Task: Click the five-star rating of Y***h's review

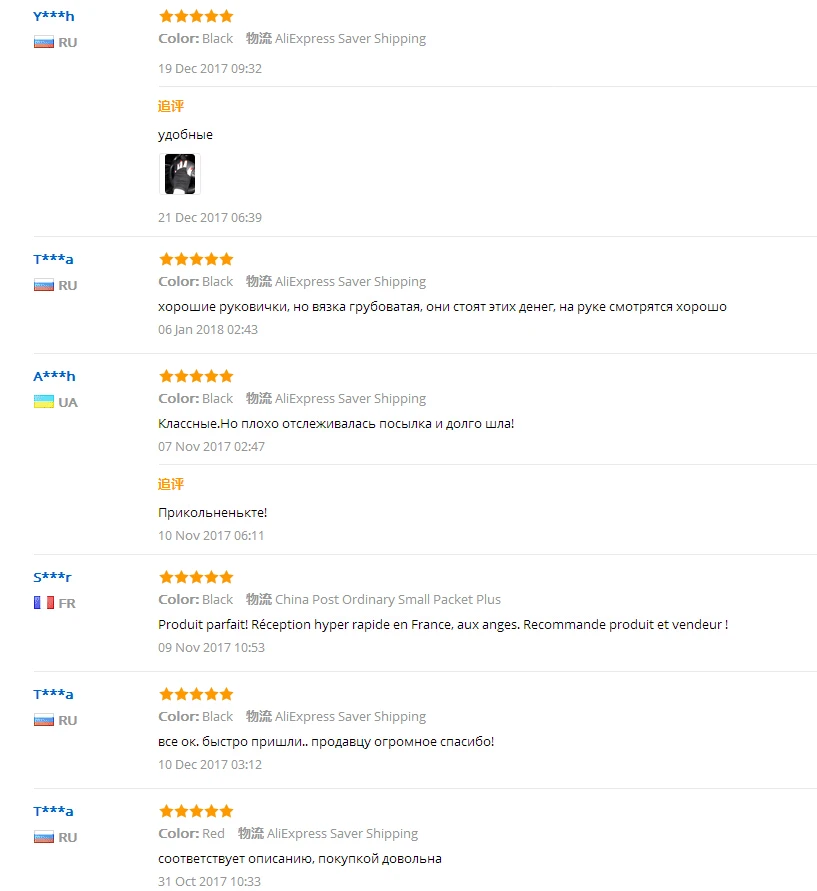Action: tap(196, 16)
